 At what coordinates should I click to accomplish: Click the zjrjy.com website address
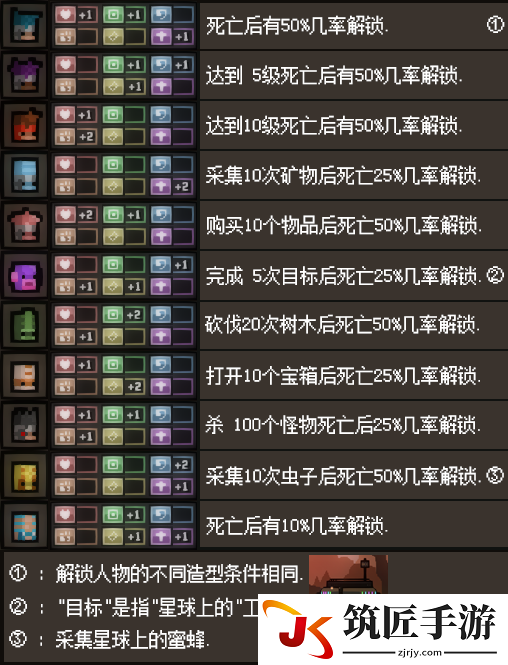pyautogui.click(x=420, y=652)
